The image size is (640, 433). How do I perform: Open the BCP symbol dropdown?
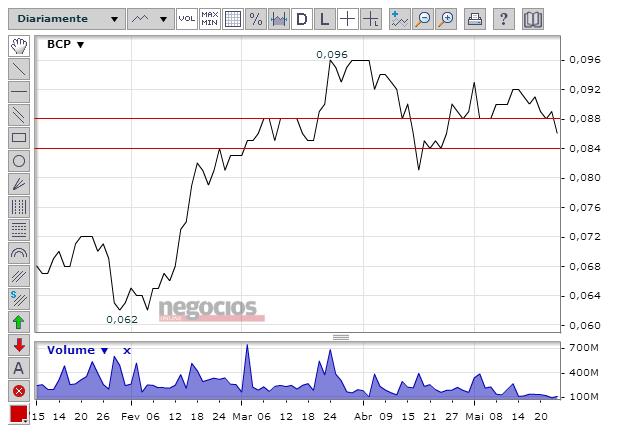click(x=65, y=44)
